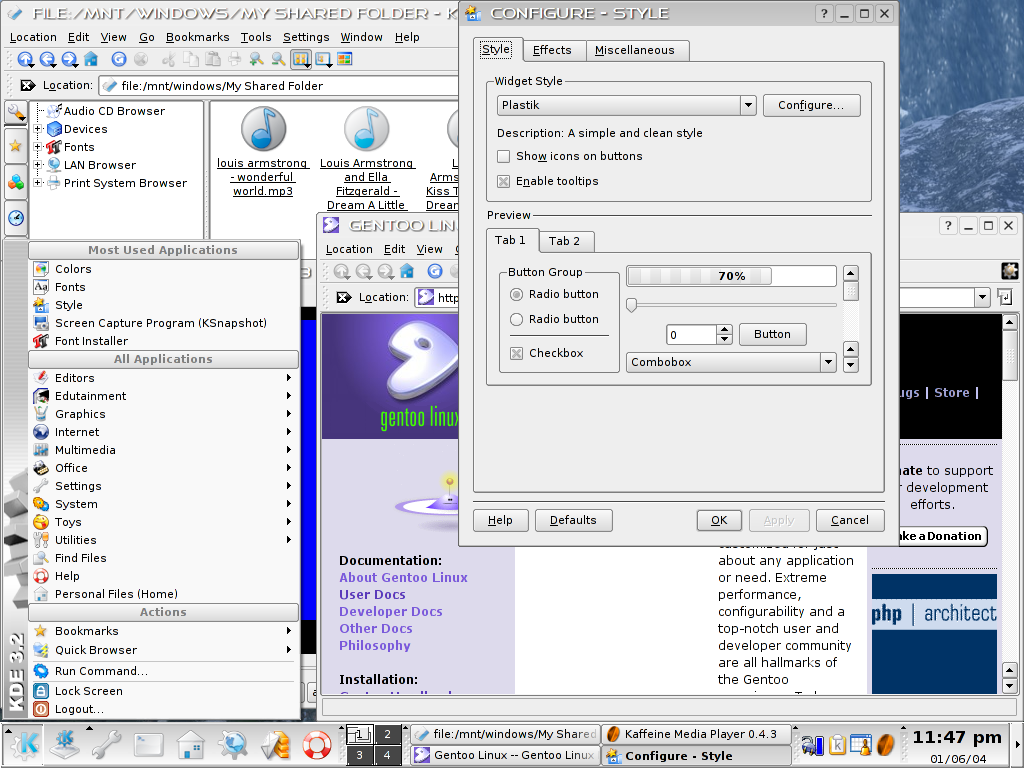Expand Devices tree node
Screen dimensions: 1024x768
(x=38, y=129)
